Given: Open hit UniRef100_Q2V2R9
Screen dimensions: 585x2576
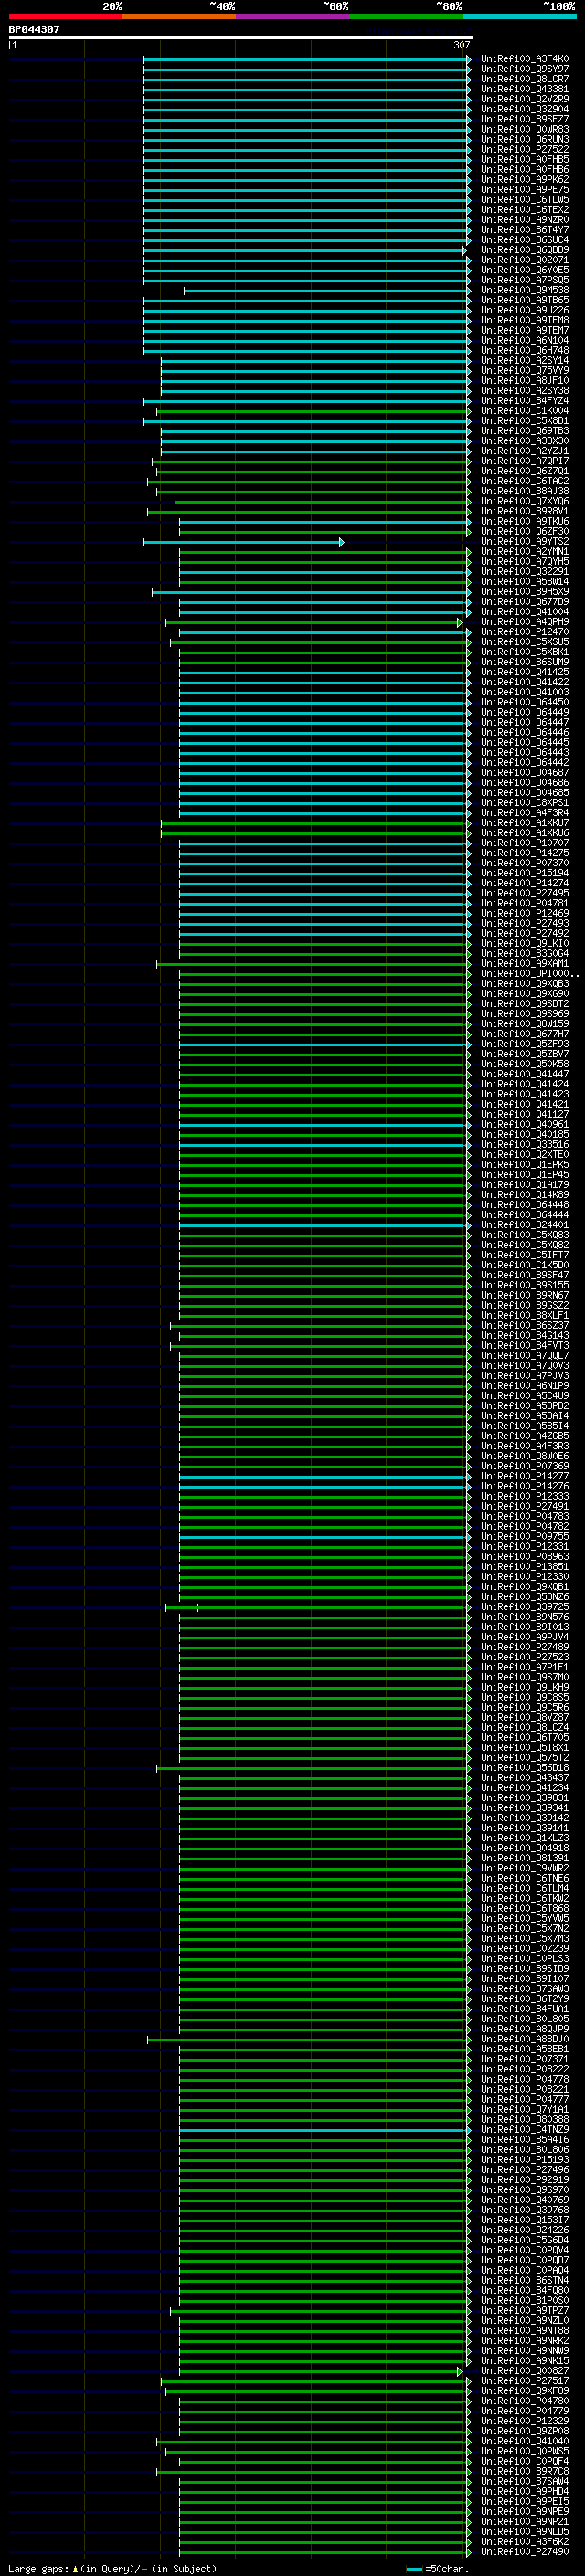Looking at the screenshot, I should tap(524, 99).
